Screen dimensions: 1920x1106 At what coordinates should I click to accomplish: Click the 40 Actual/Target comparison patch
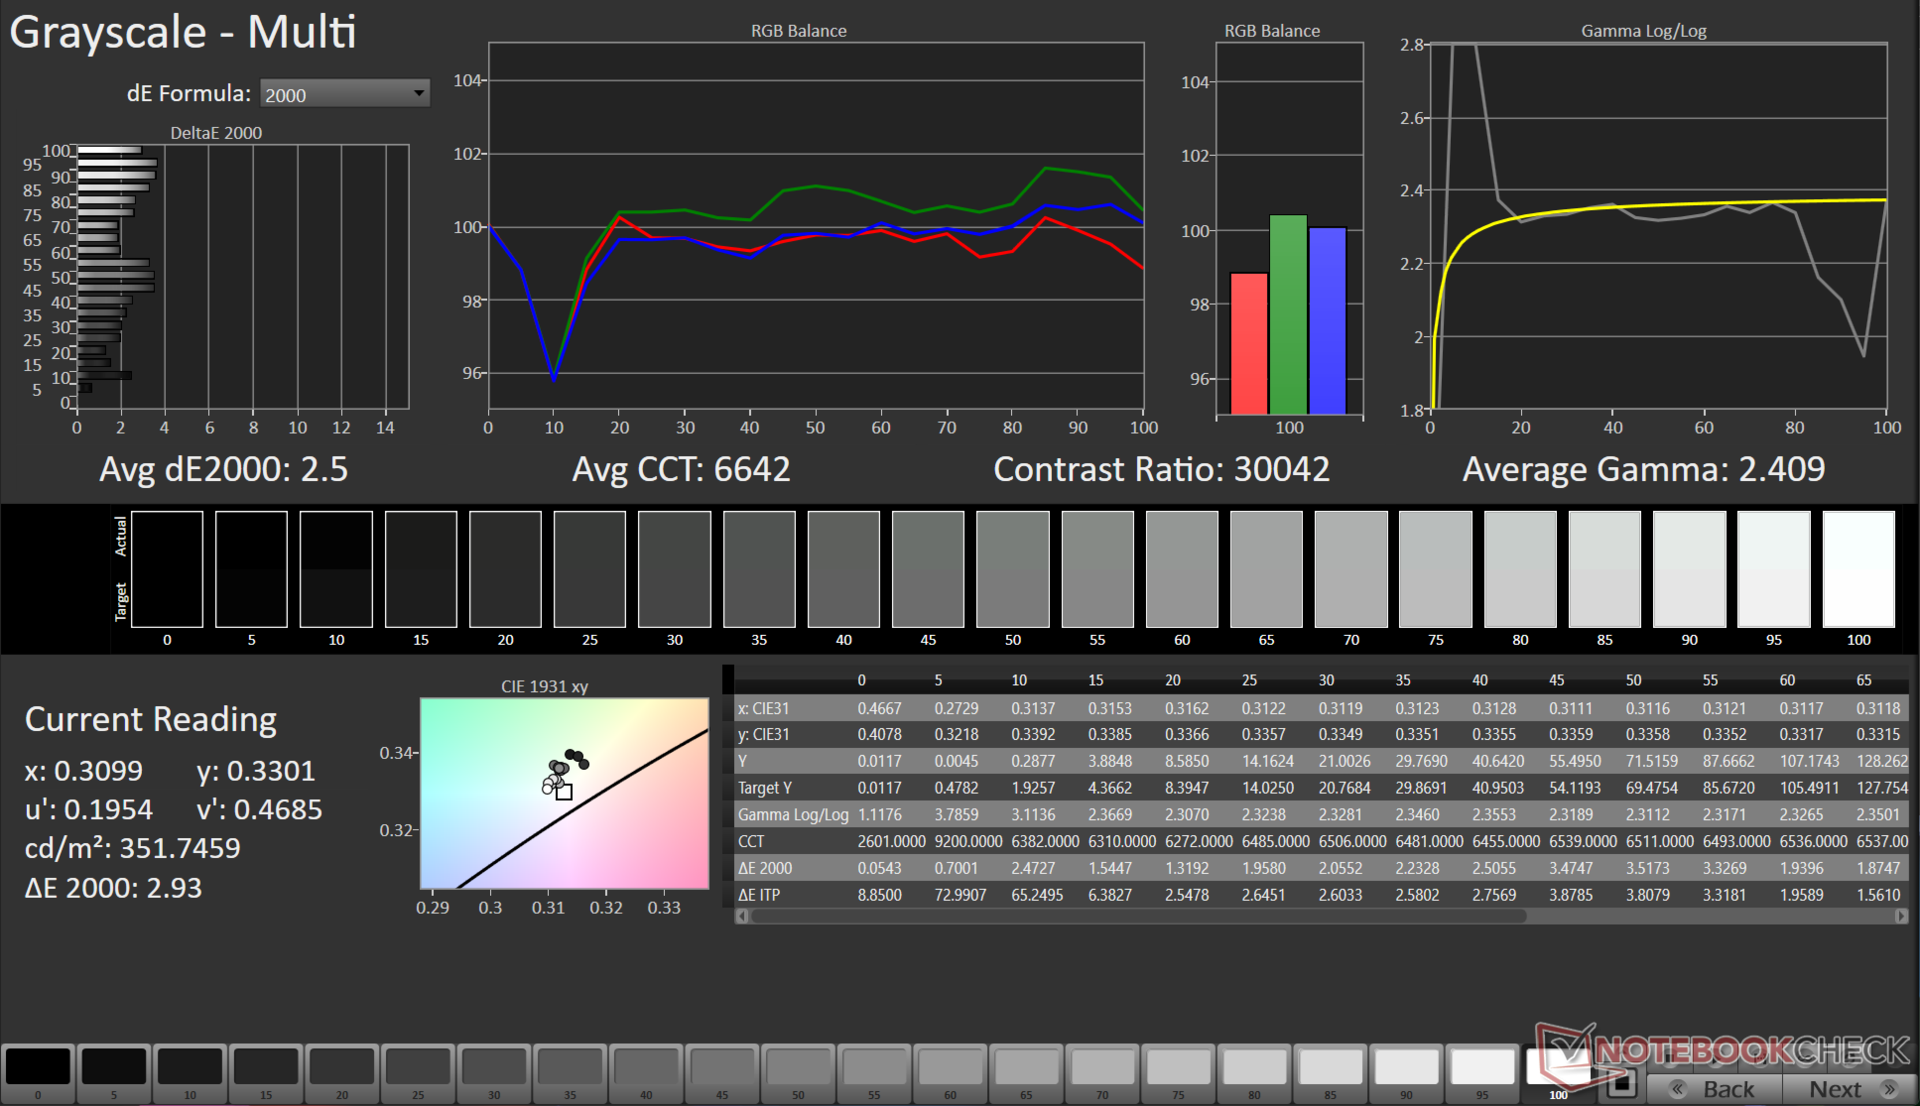coord(843,569)
